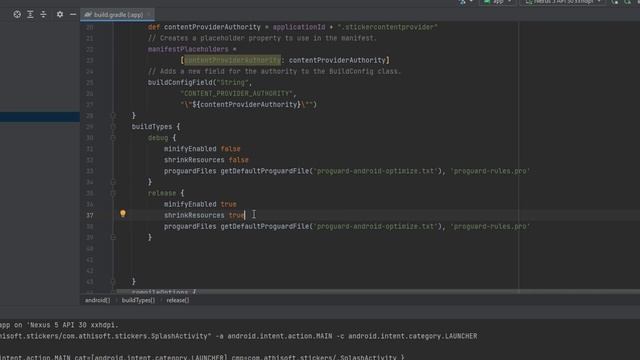Click the 'Nexus 5 API 30 xxhdpi' line in the Run output
This screenshot has height=360, width=640.
[x=59, y=325]
